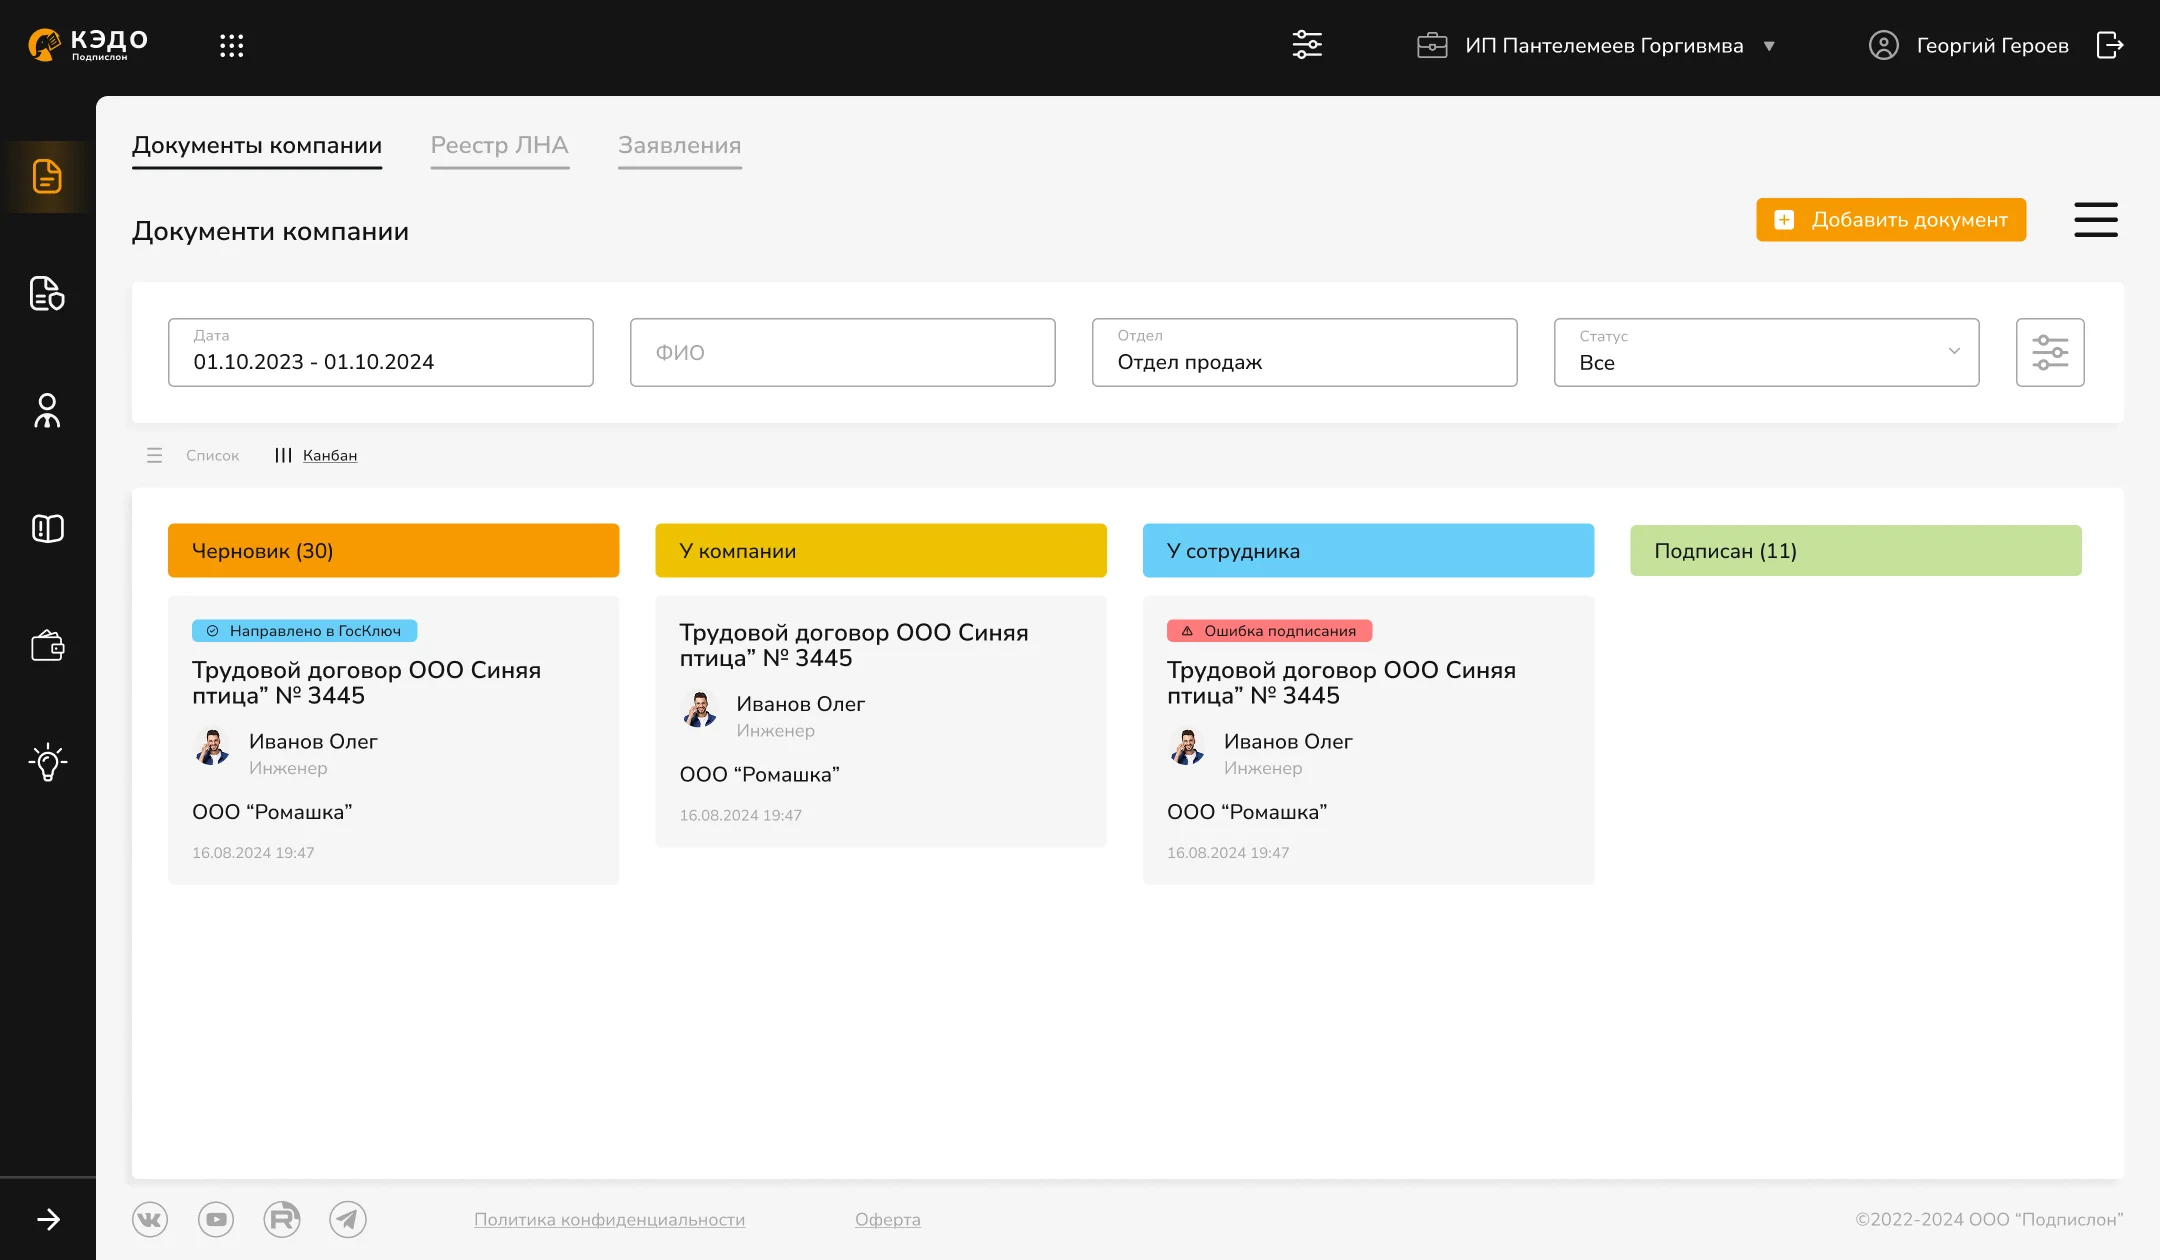Open the wallet sidebar icon
The height and width of the screenshot is (1260, 2160).
tap(47, 645)
